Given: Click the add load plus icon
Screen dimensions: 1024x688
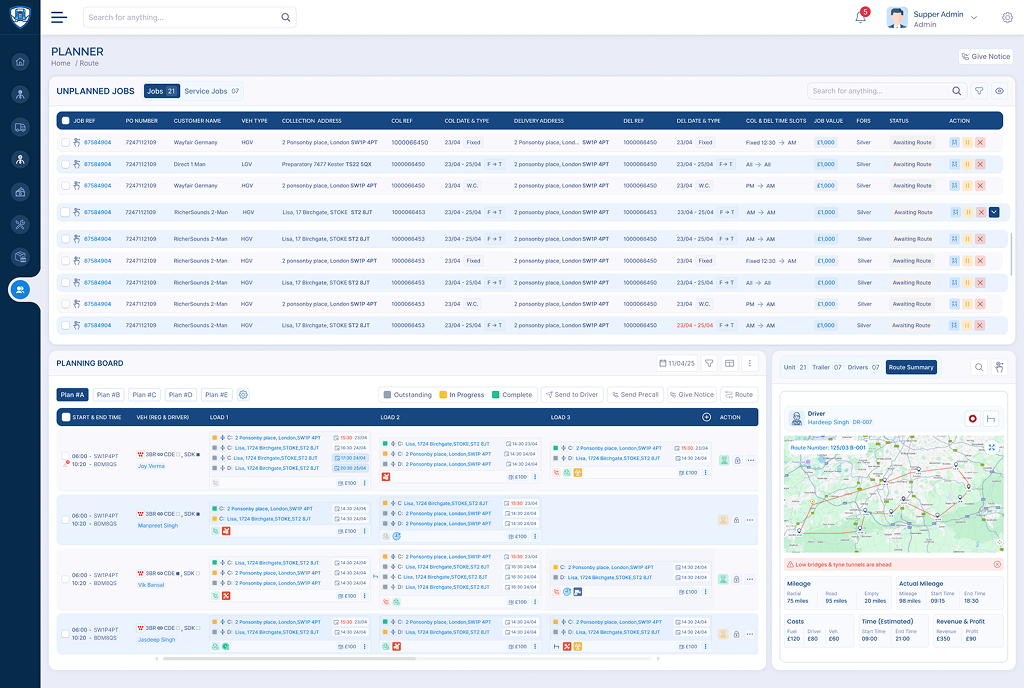Looking at the screenshot, I should pyautogui.click(x=707, y=417).
